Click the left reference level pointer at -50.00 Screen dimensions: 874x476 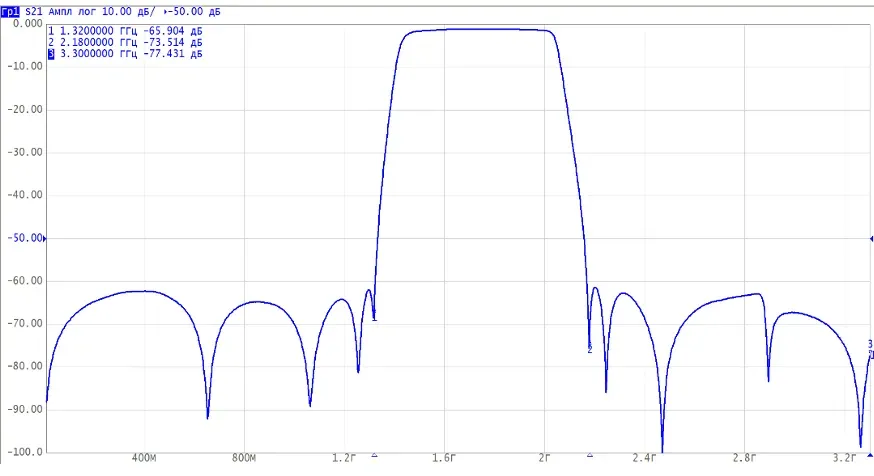click(x=45, y=239)
